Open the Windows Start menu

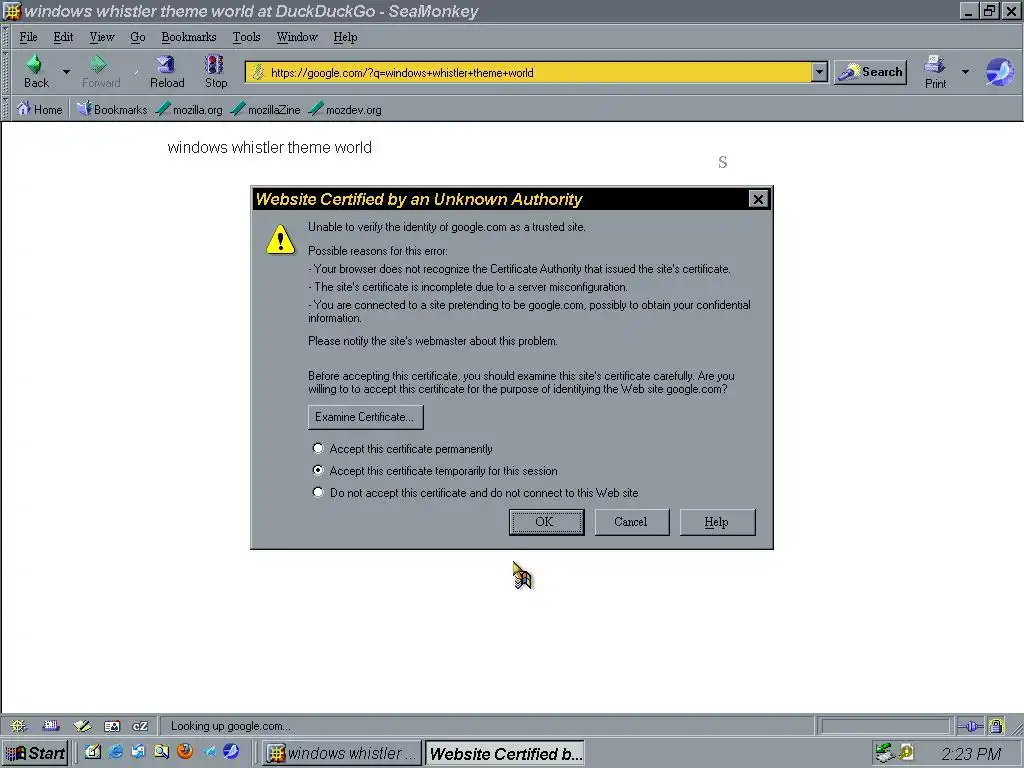pos(36,753)
